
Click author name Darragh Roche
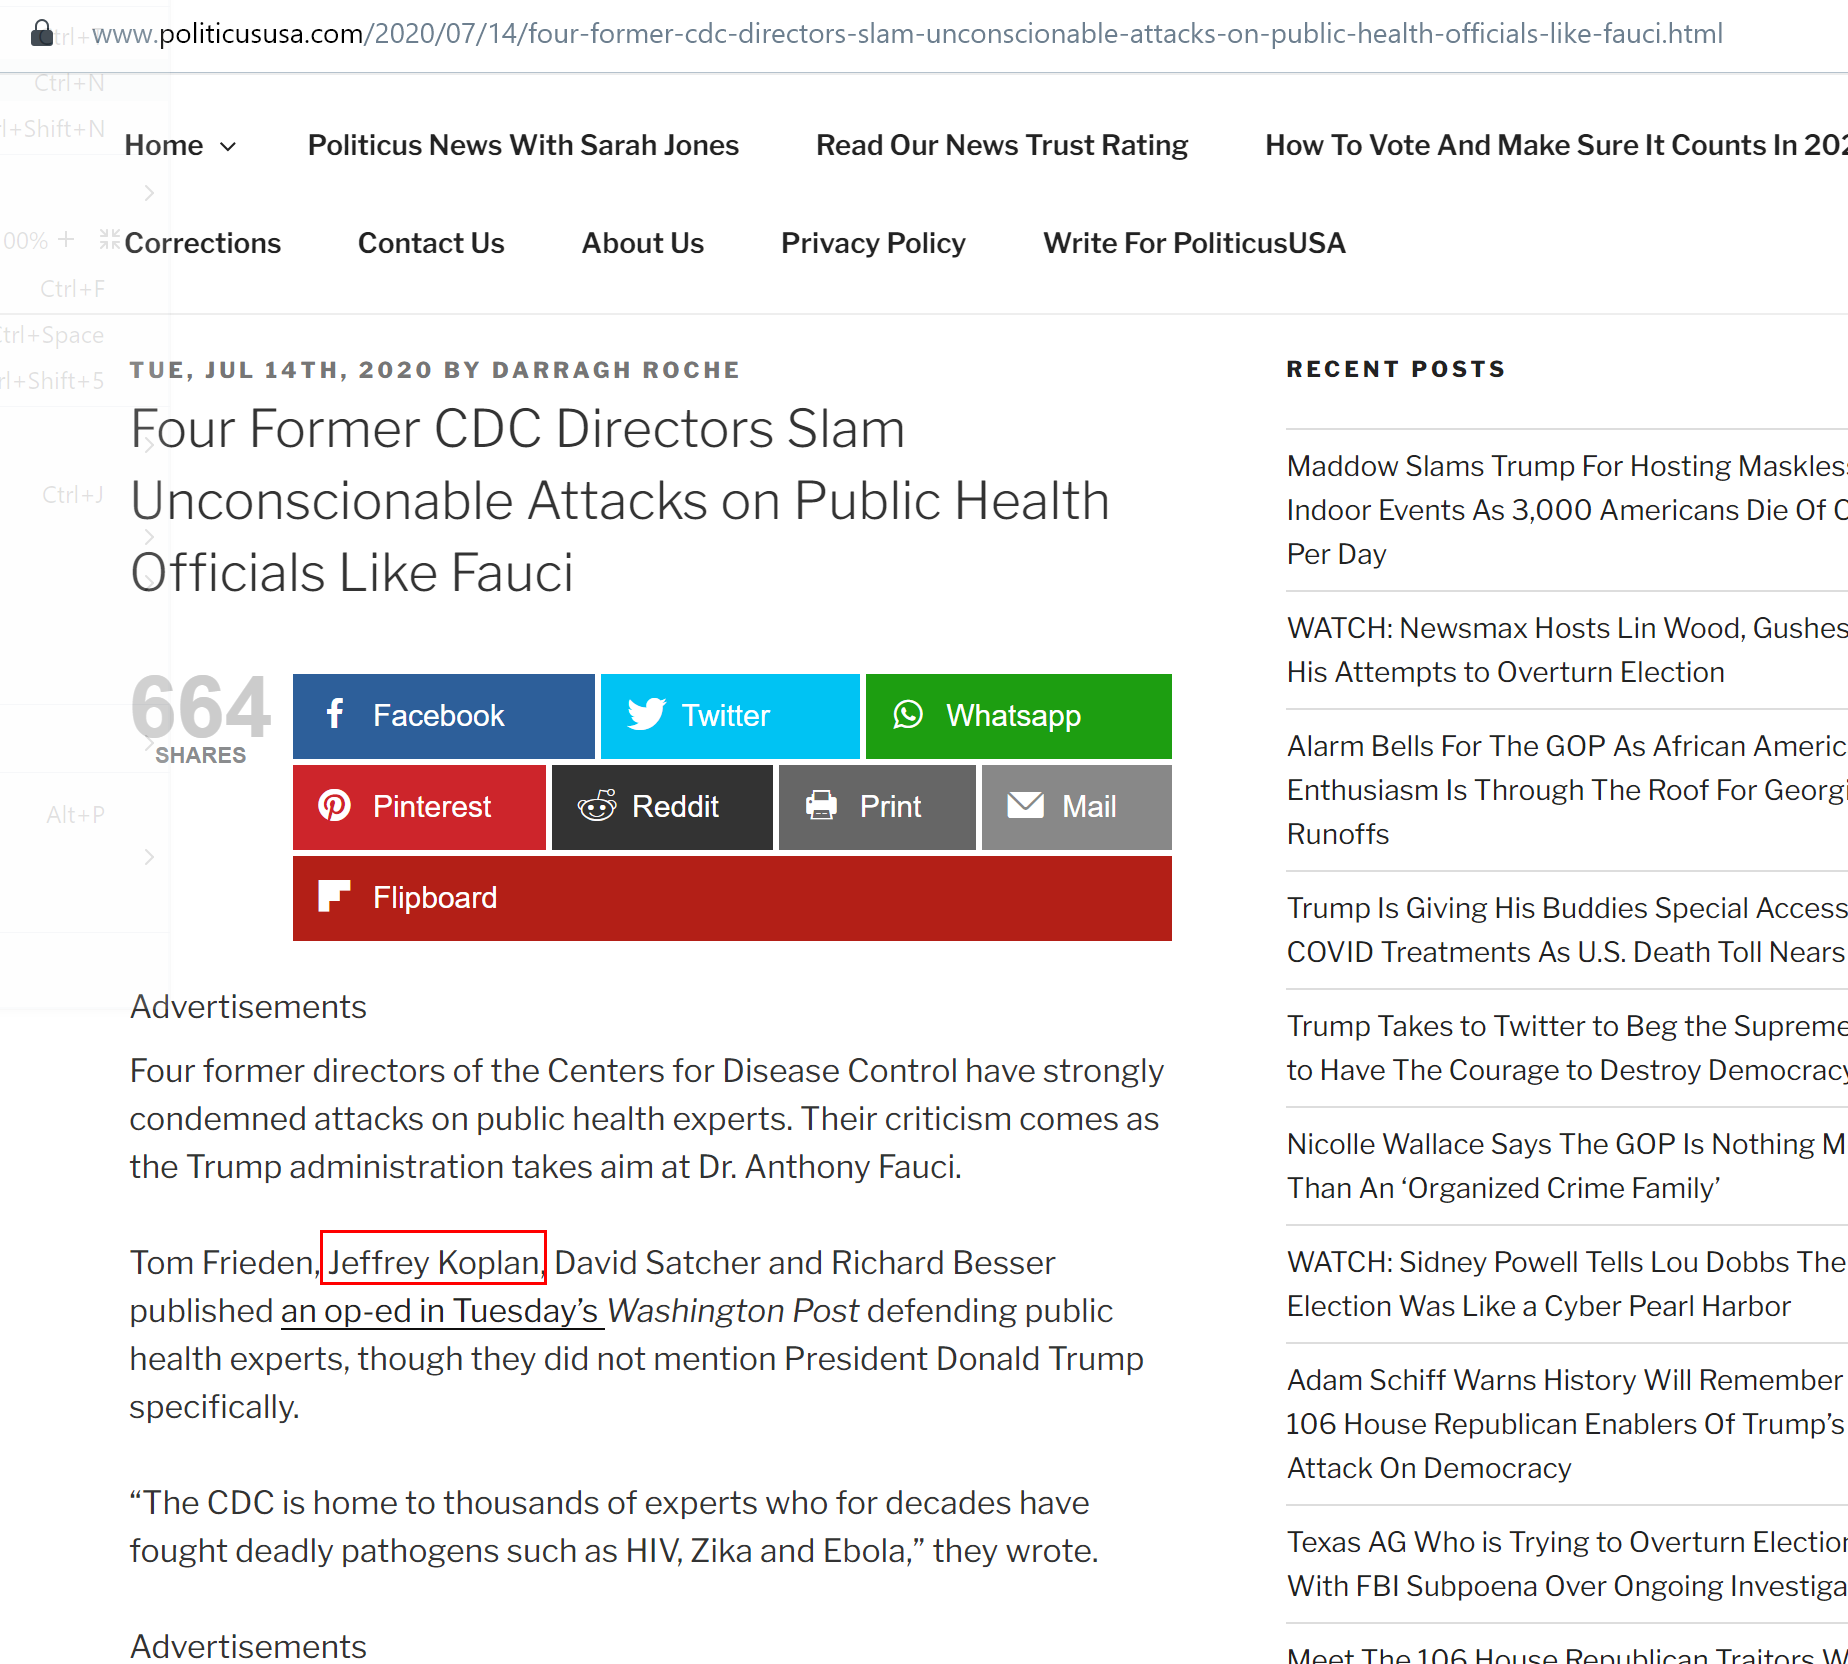(616, 370)
